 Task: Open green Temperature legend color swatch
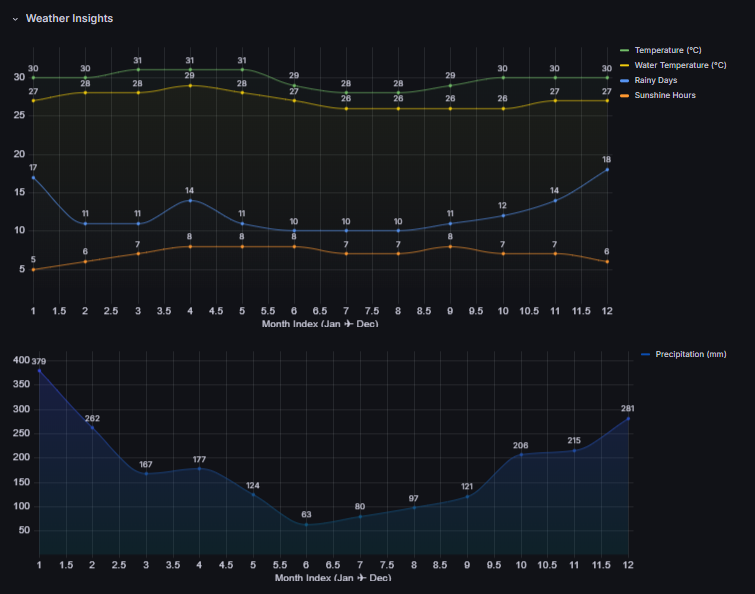[x=625, y=50]
